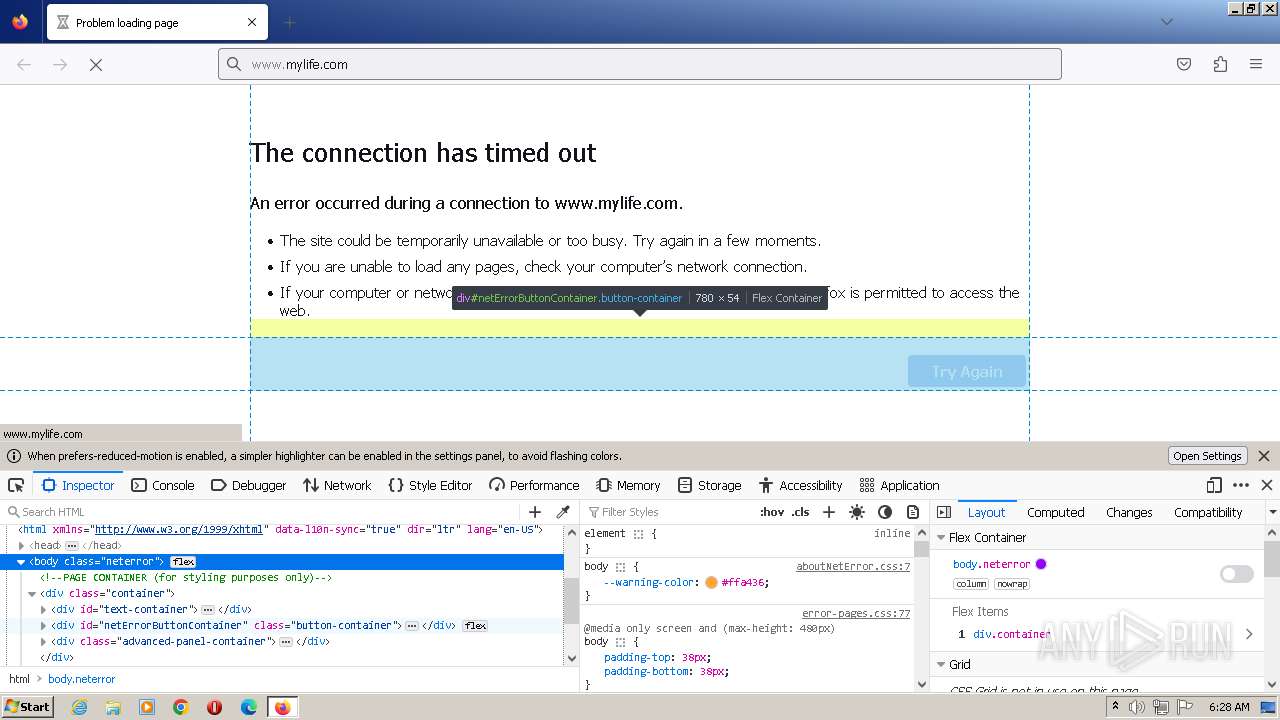This screenshot has height=720, width=1280.
Task: Toggle the :hov pseudo-class panel
Action: 772,512
